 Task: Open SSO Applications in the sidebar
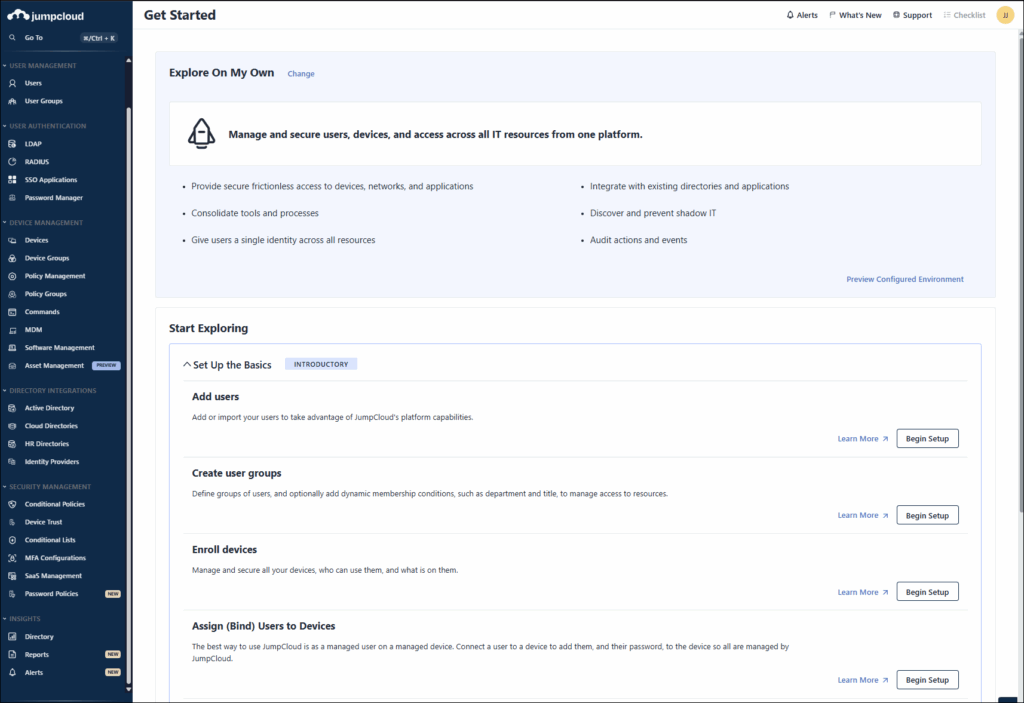point(51,180)
